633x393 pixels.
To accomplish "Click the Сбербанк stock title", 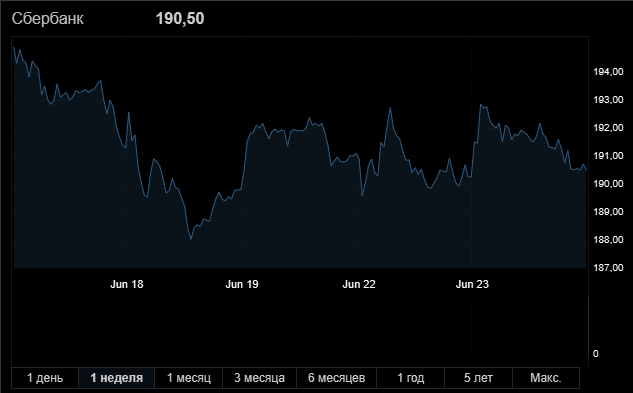I will (48, 19).
